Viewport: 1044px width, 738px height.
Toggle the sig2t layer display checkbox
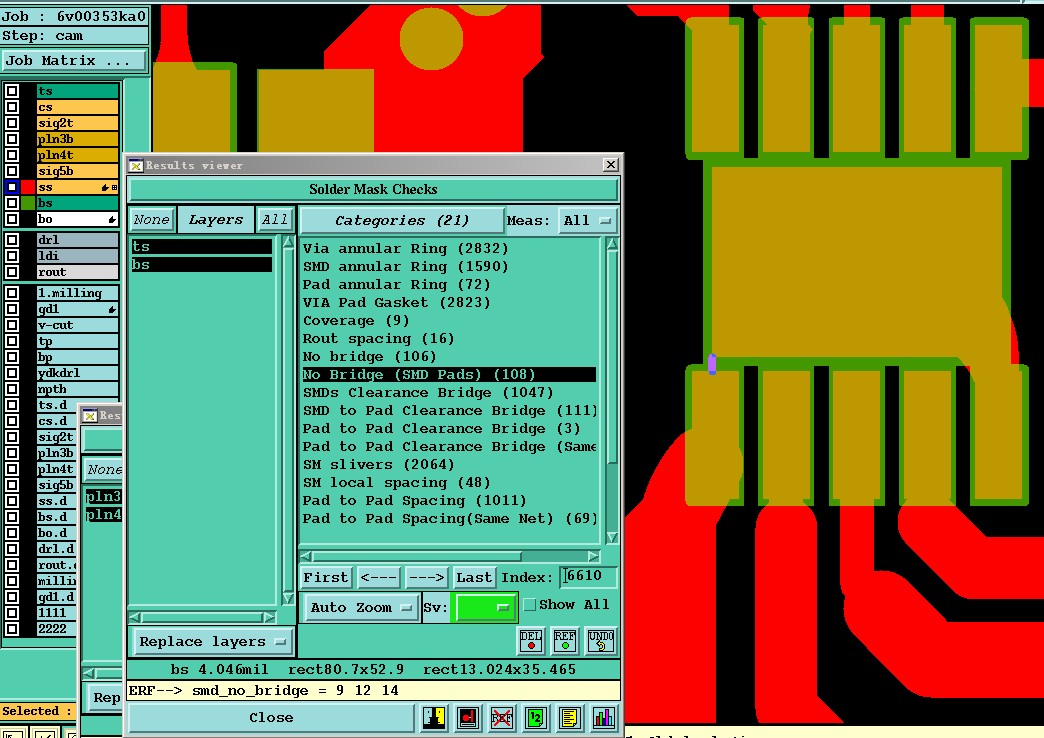12,123
